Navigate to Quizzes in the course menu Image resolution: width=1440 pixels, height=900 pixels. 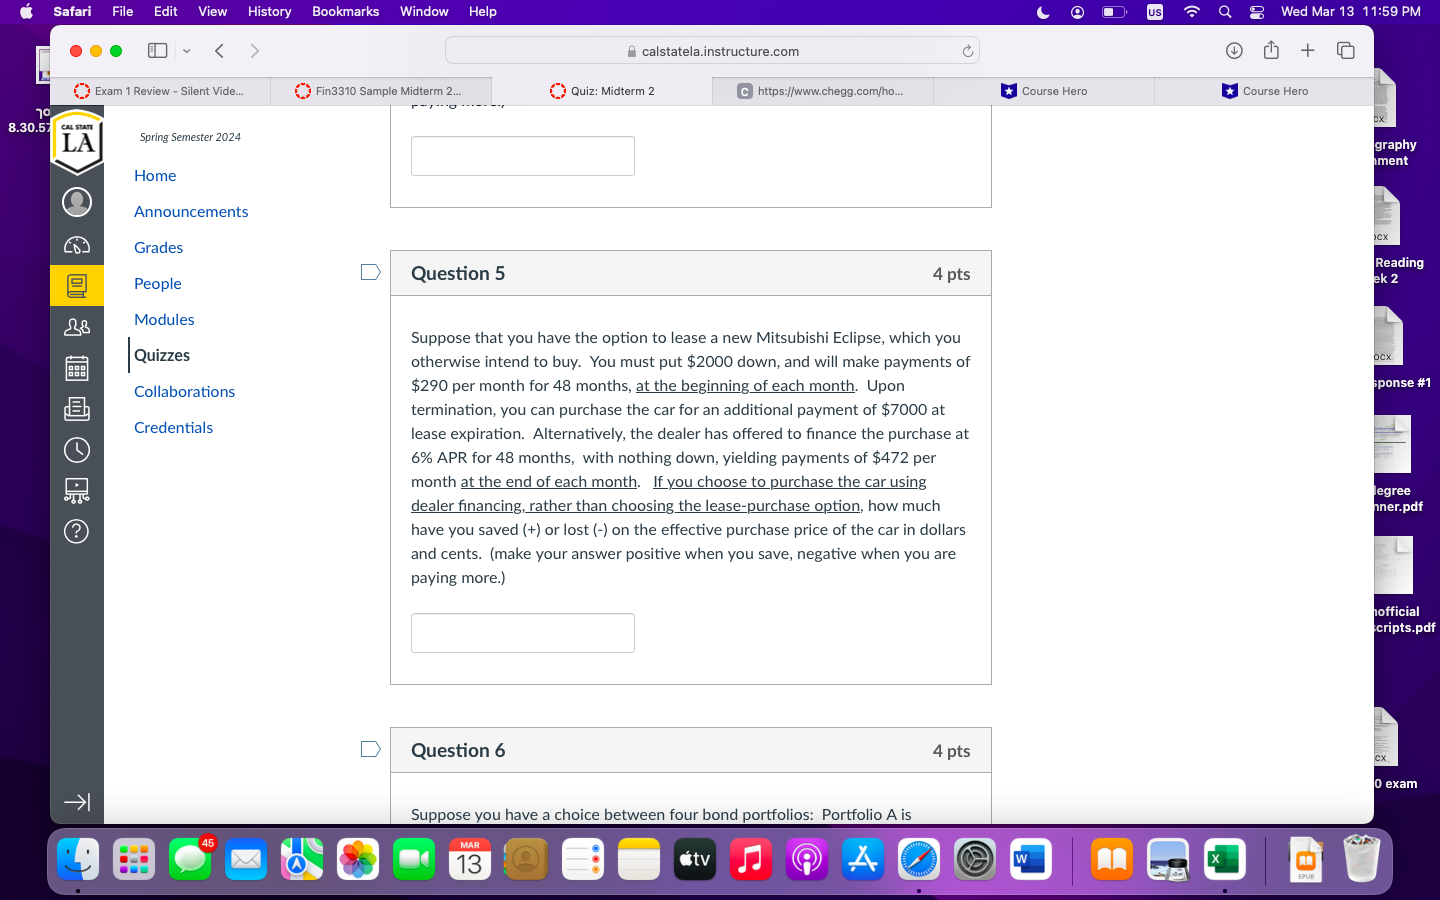click(x=161, y=355)
